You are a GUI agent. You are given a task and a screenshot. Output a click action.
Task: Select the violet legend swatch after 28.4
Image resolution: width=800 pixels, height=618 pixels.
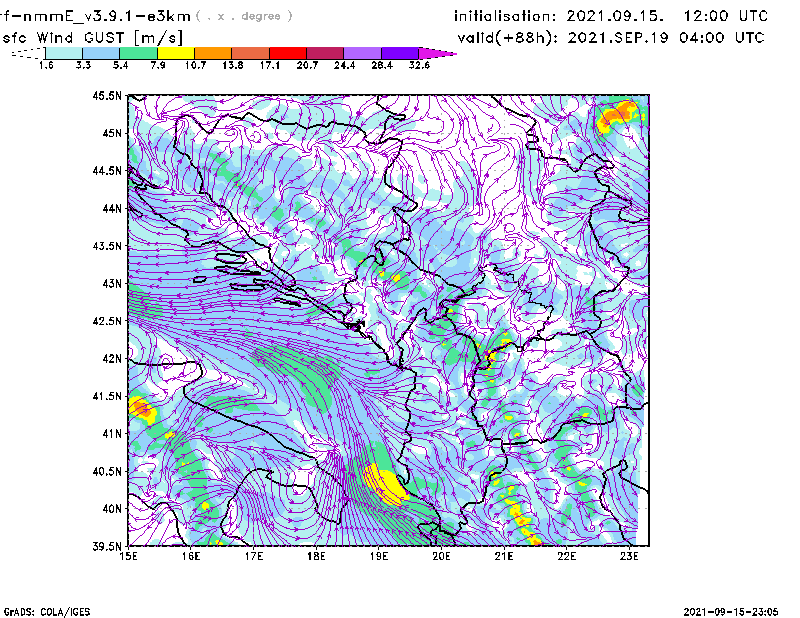pyautogui.click(x=400, y=53)
